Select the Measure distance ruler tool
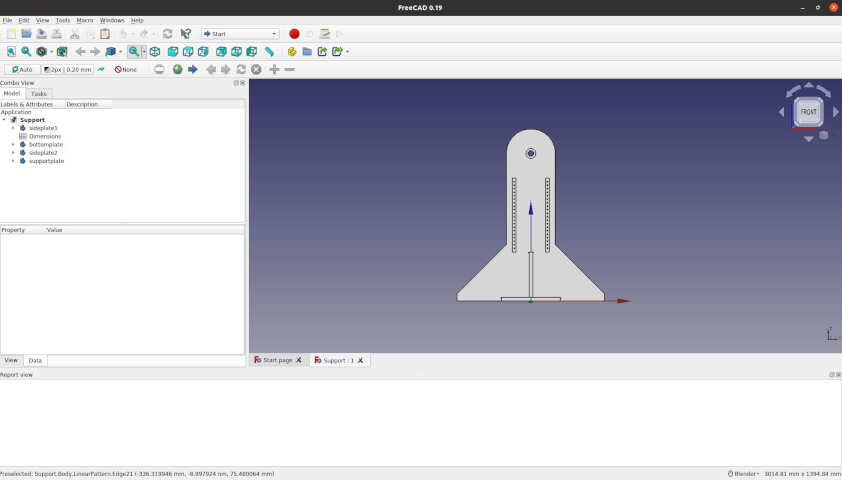842x480 pixels. (270, 52)
